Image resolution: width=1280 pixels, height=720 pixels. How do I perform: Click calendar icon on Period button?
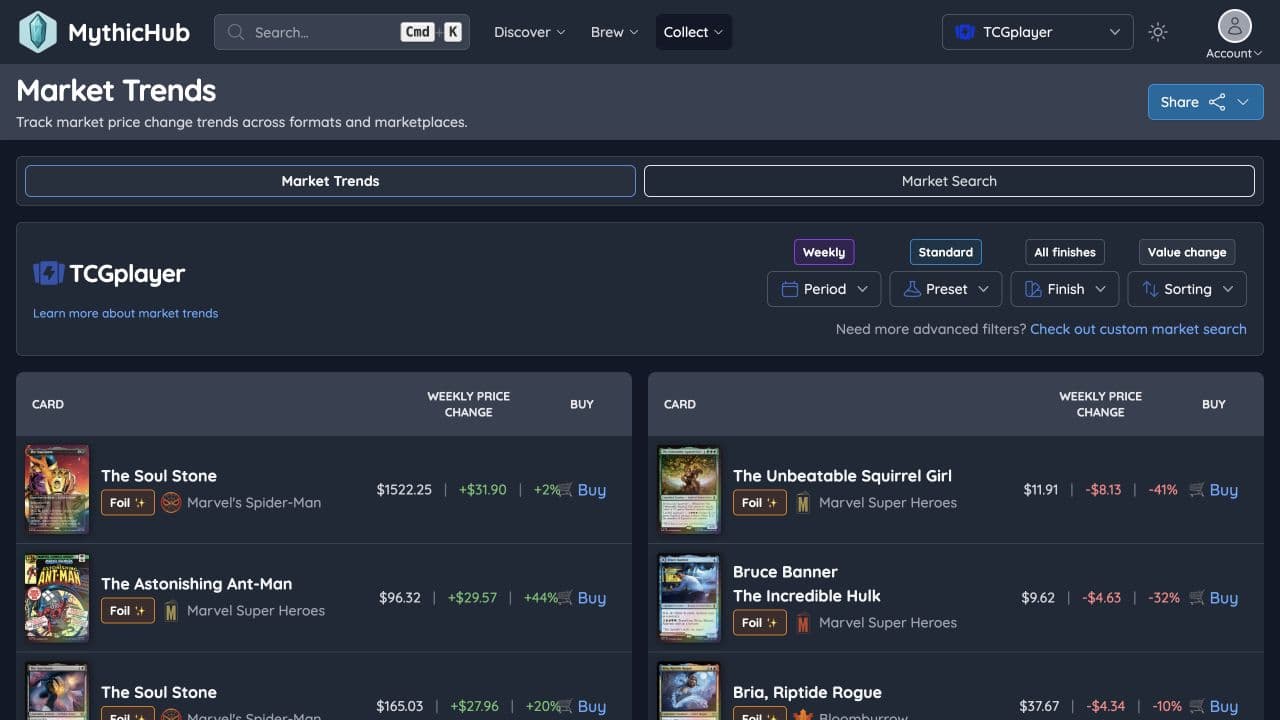[x=789, y=289]
